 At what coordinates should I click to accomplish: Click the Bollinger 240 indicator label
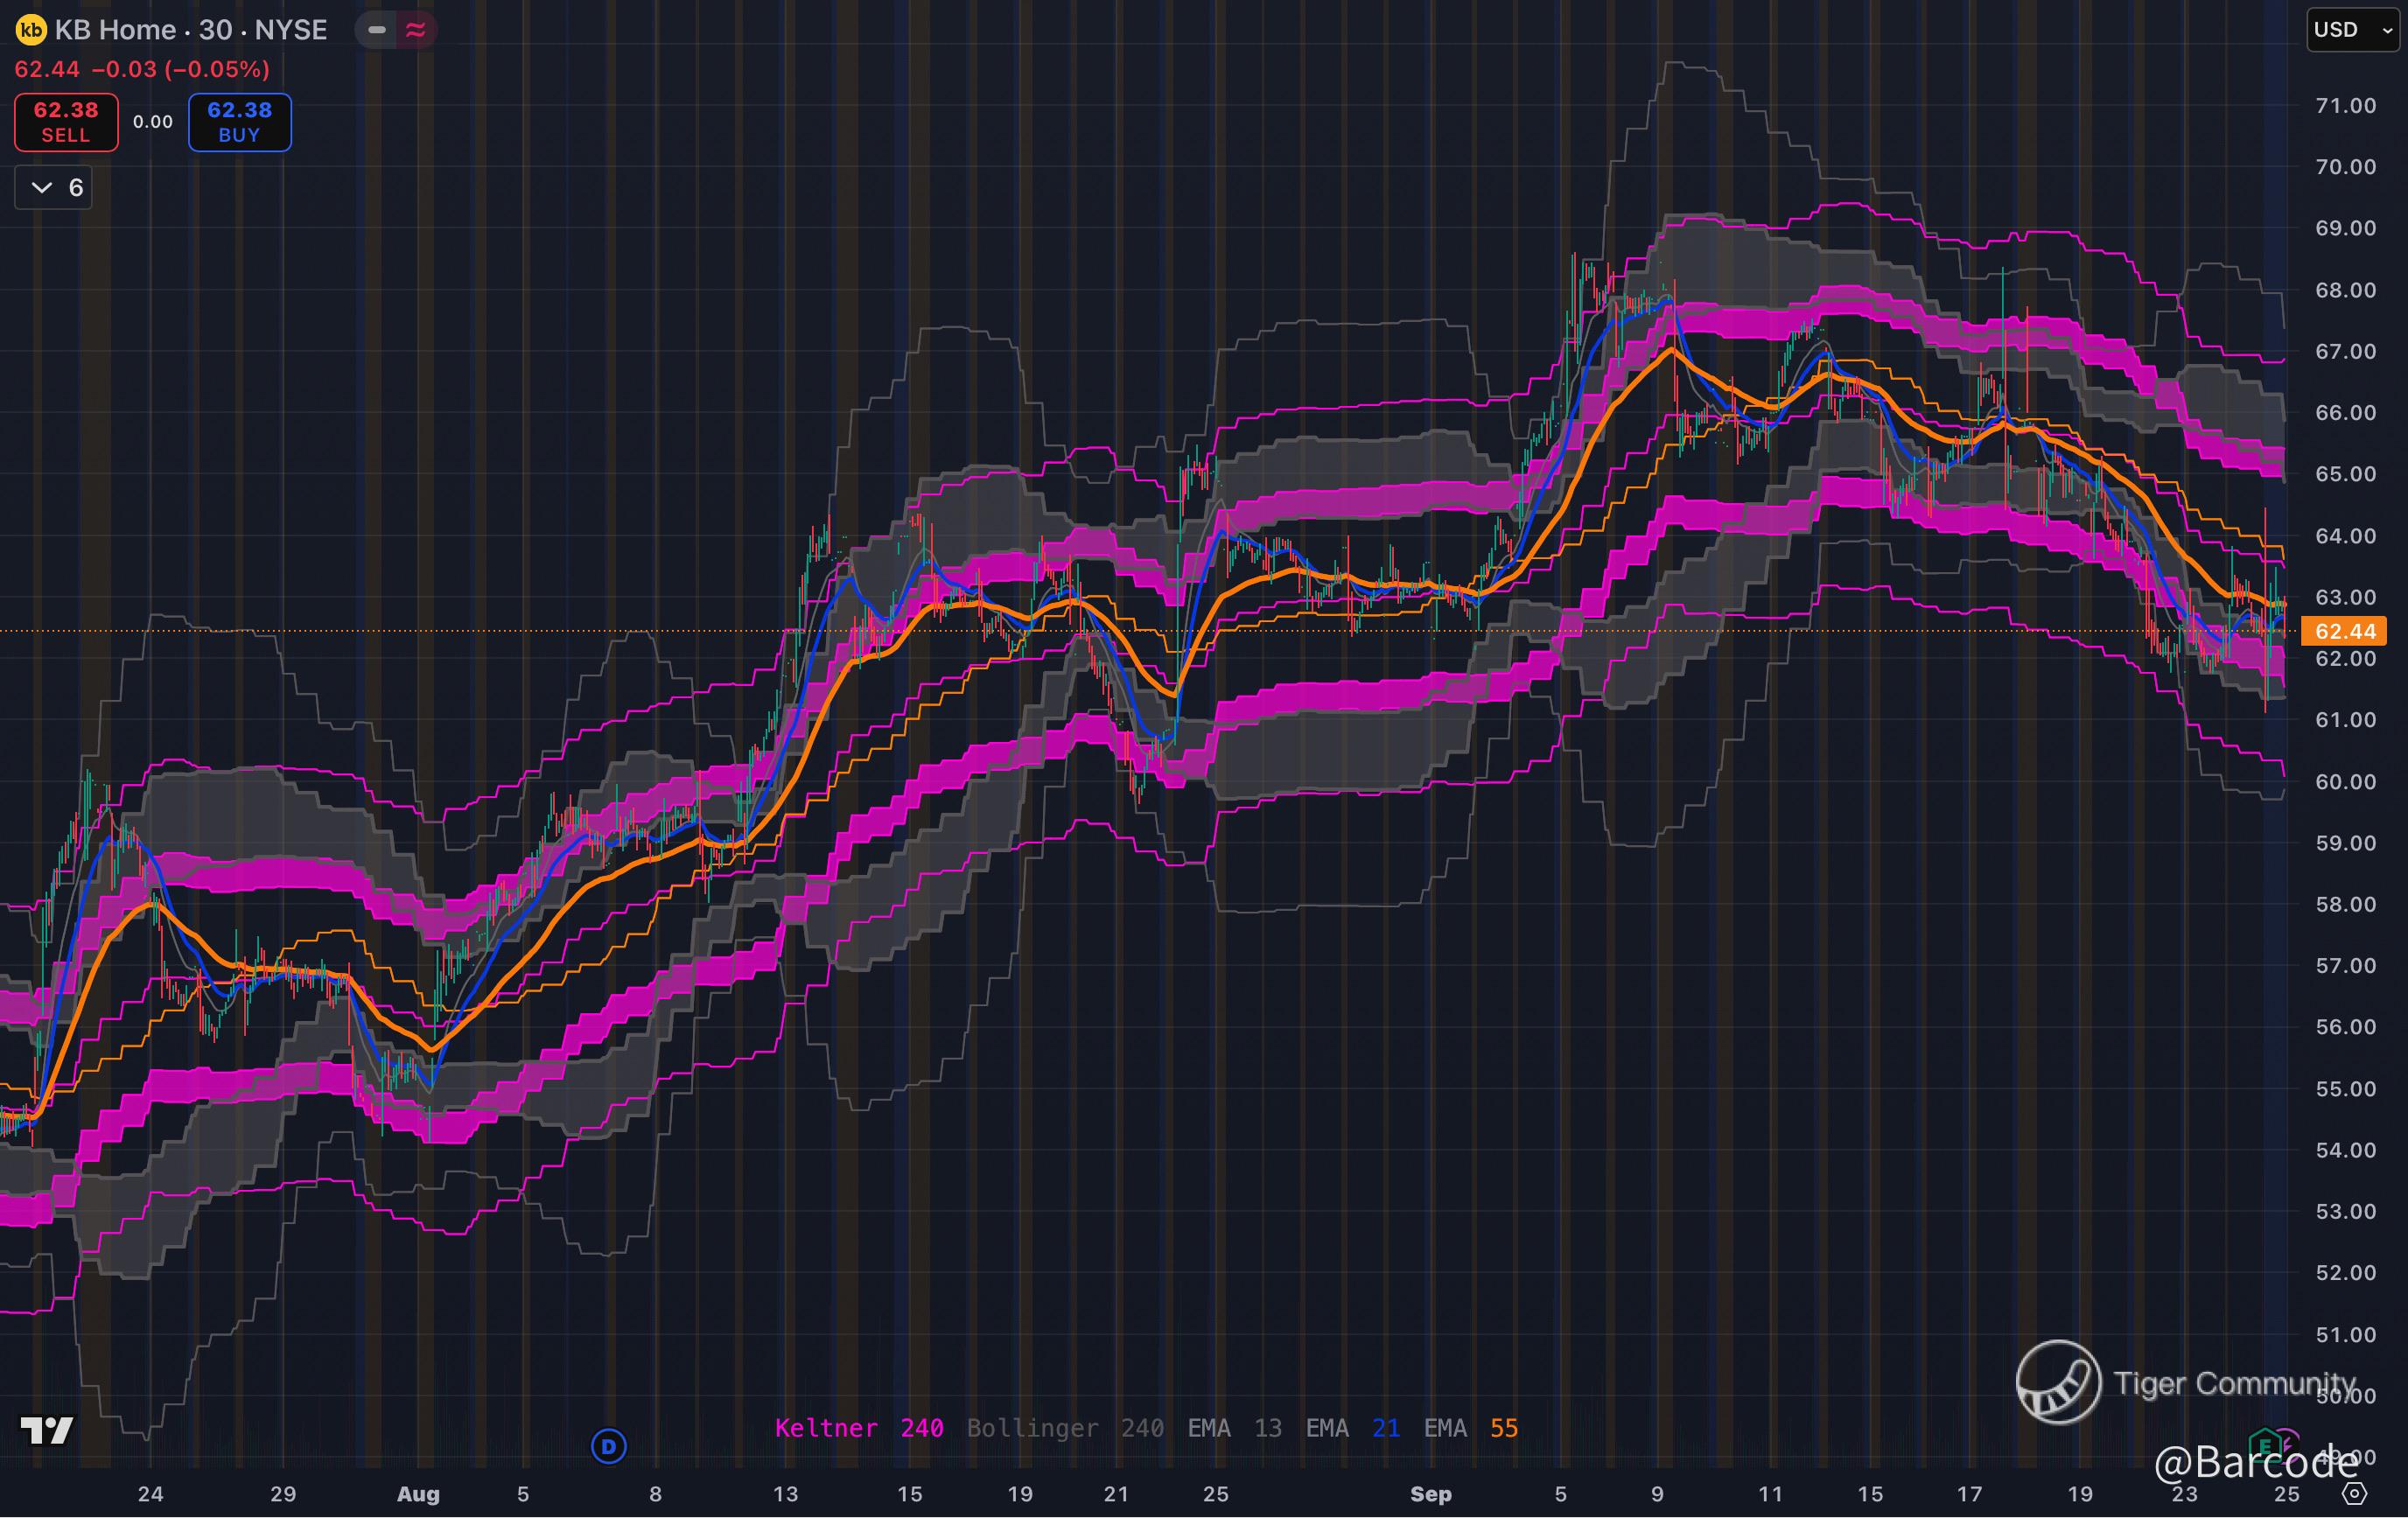tap(1064, 1428)
